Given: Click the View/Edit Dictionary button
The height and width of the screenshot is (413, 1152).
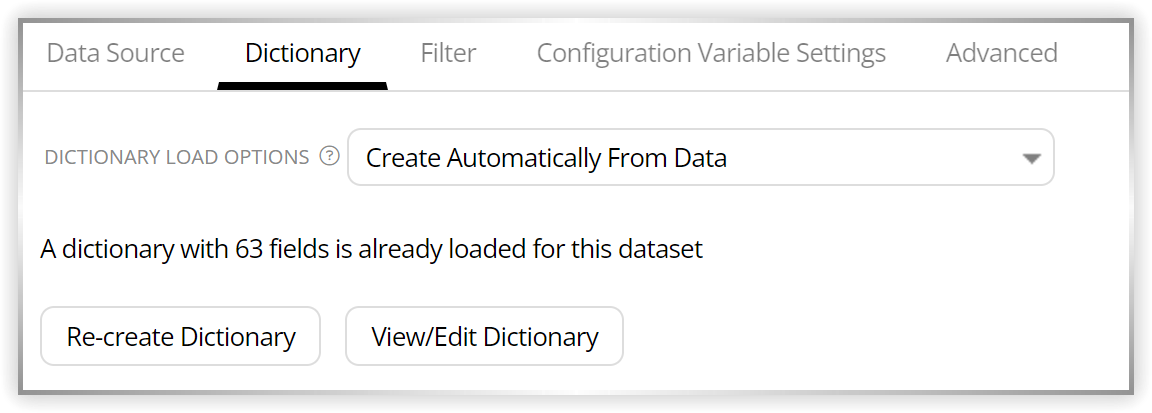Looking at the screenshot, I should (x=484, y=336).
